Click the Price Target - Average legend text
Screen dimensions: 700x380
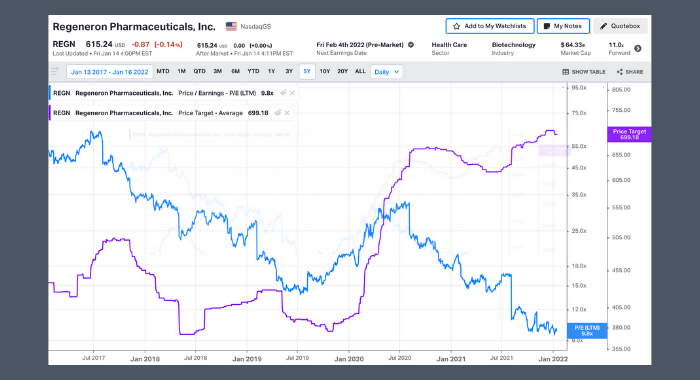[x=210, y=113]
